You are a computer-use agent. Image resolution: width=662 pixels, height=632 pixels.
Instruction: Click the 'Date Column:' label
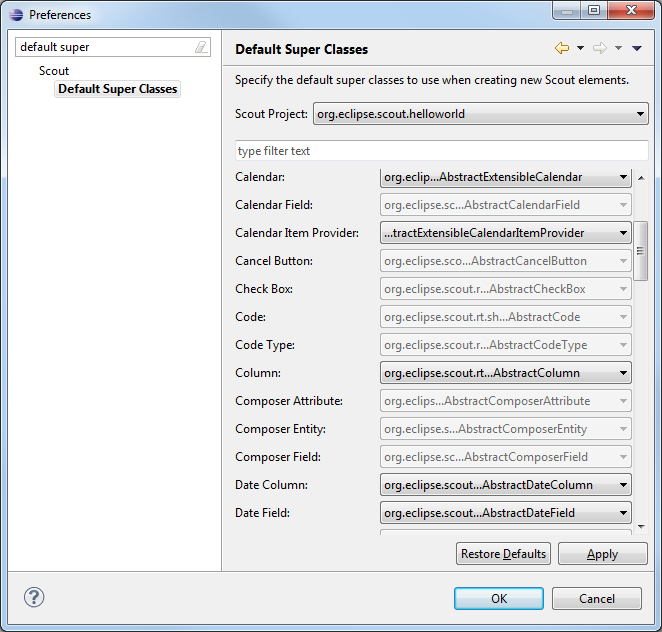click(271, 485)
